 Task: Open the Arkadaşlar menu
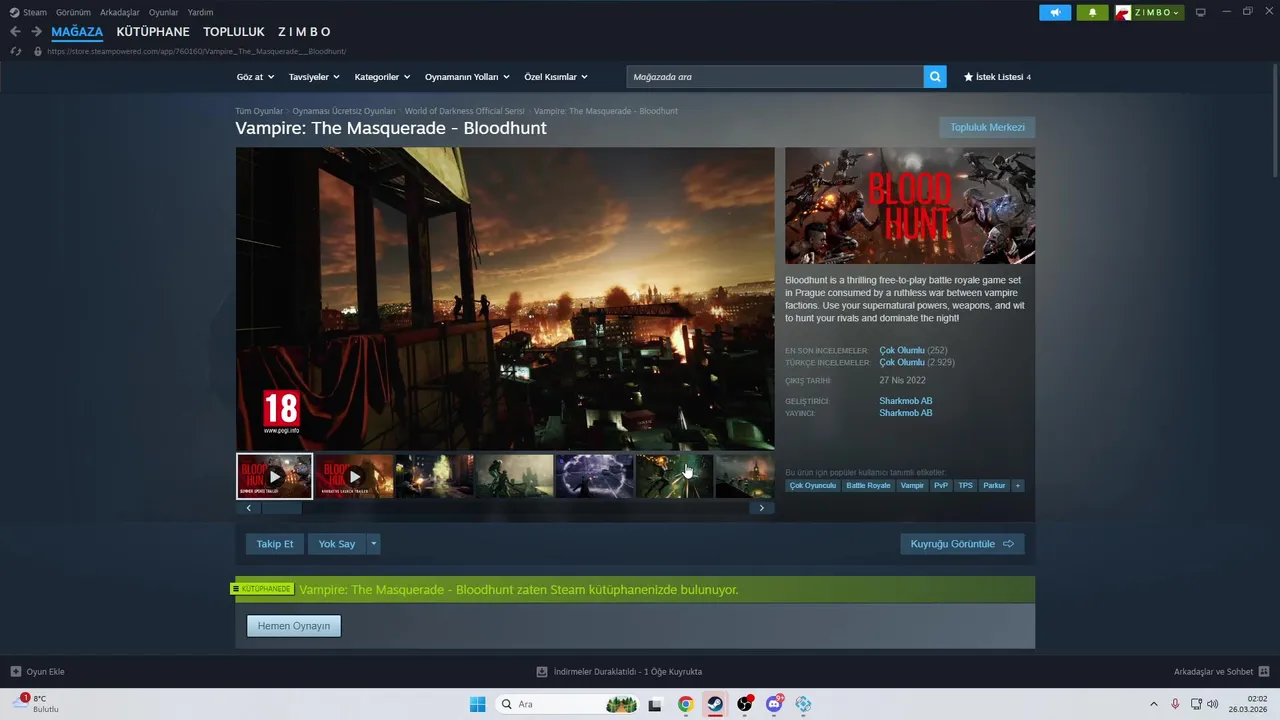120,12
